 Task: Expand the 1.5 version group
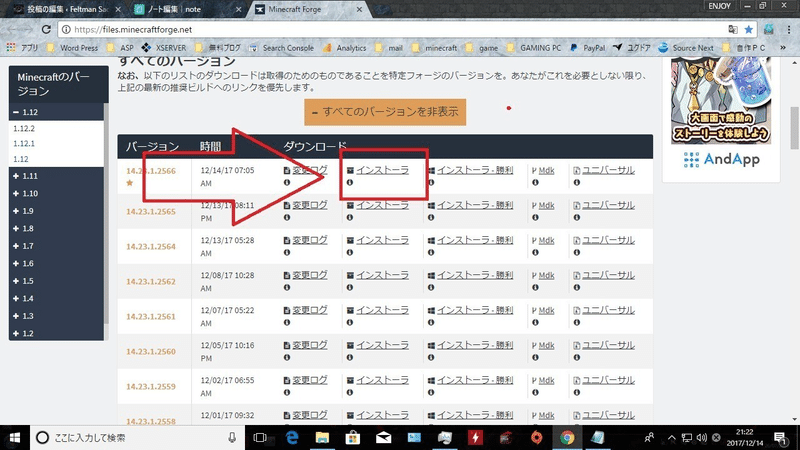[x=56, y=281]
